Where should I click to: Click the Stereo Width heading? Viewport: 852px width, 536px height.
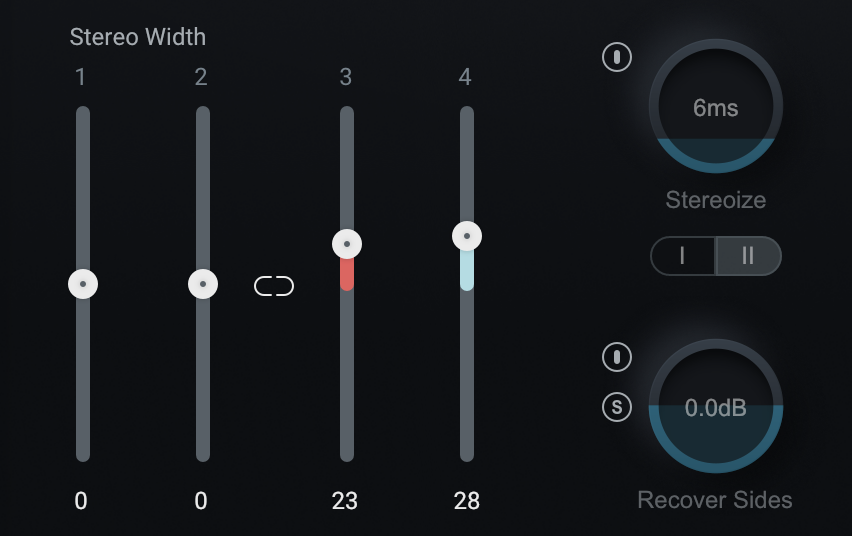click(138, 37)
